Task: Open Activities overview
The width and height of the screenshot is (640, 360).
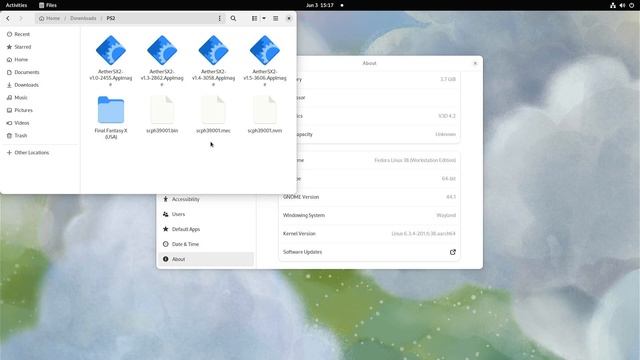Action: tap(16, 5)
